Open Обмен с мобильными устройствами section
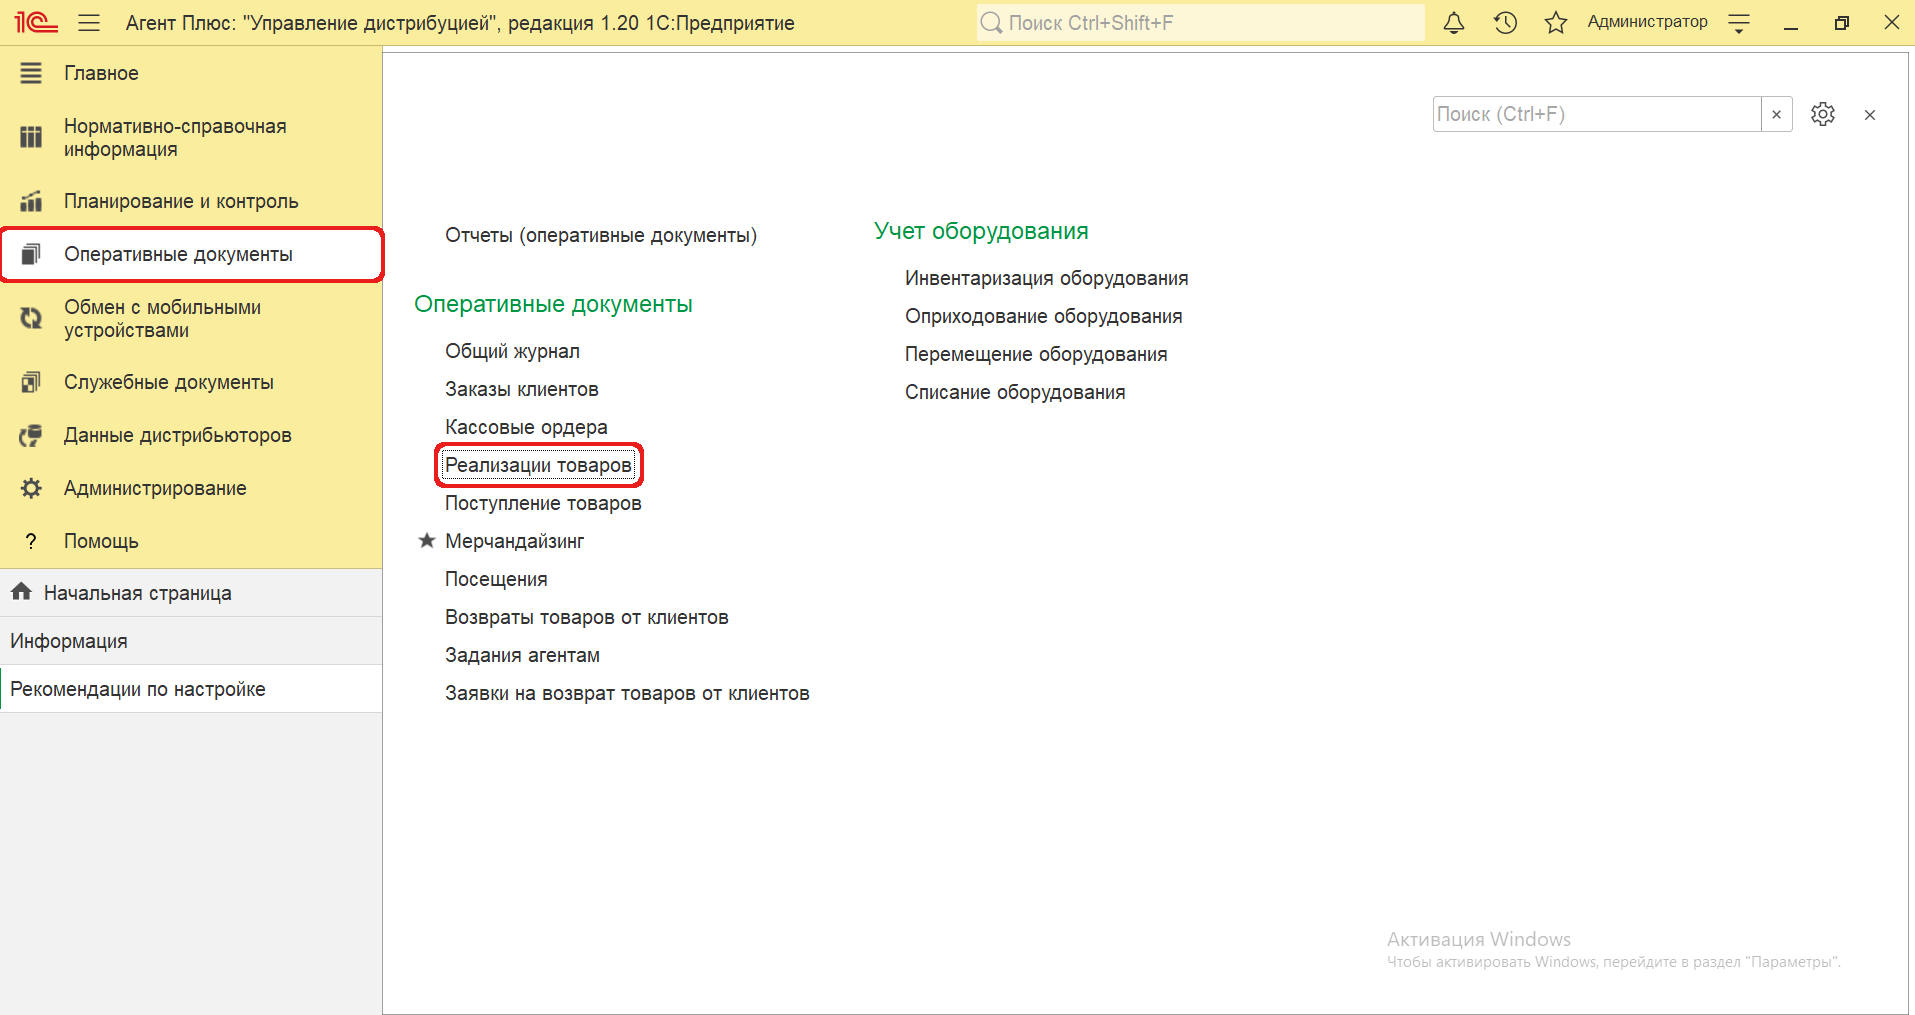Image resolution: width=1915 pixels, height=1015 pixels. pos(162,318)
